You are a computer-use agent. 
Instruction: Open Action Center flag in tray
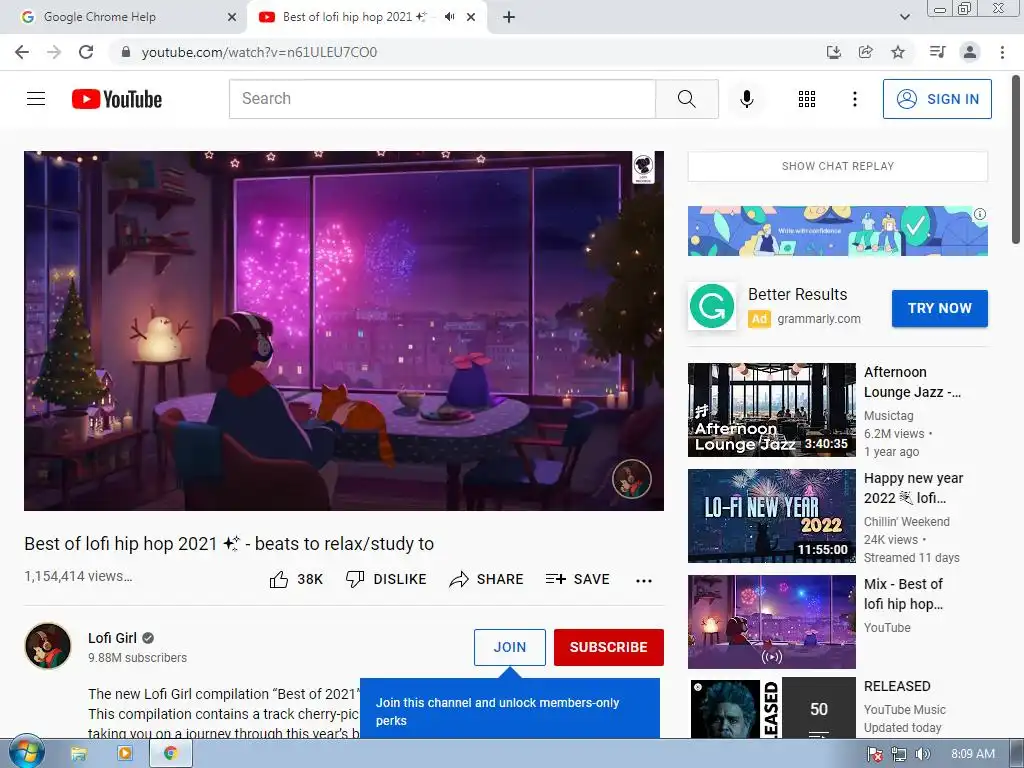(x=875, y=754)
